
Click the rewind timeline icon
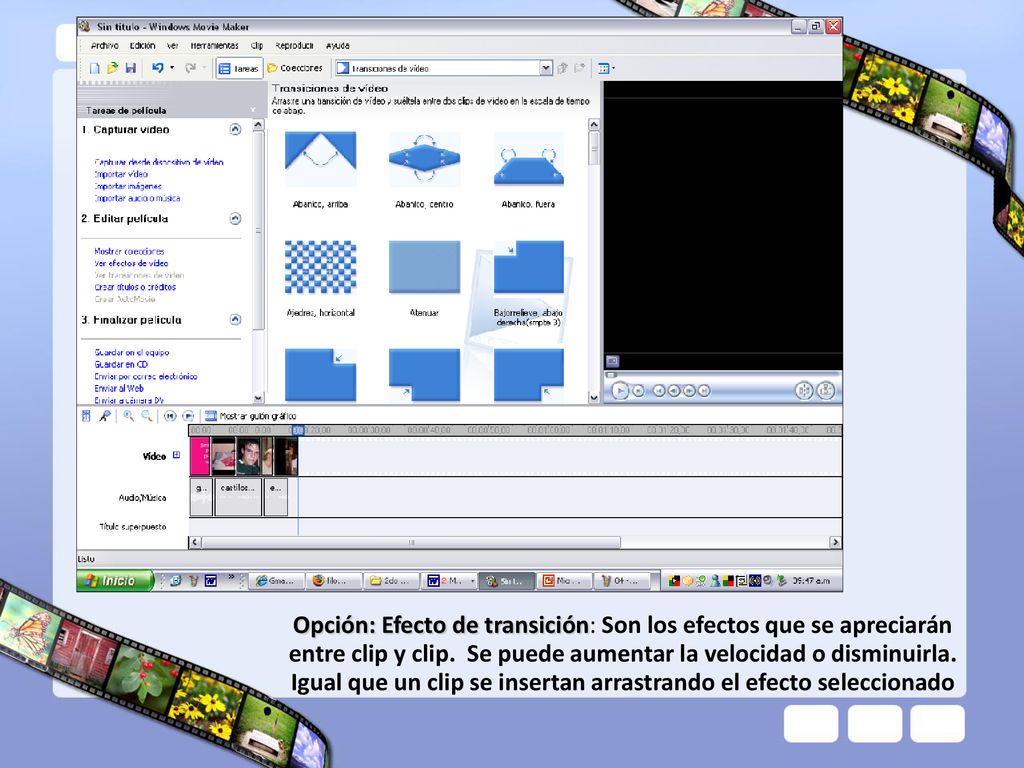tap(170, 416)
